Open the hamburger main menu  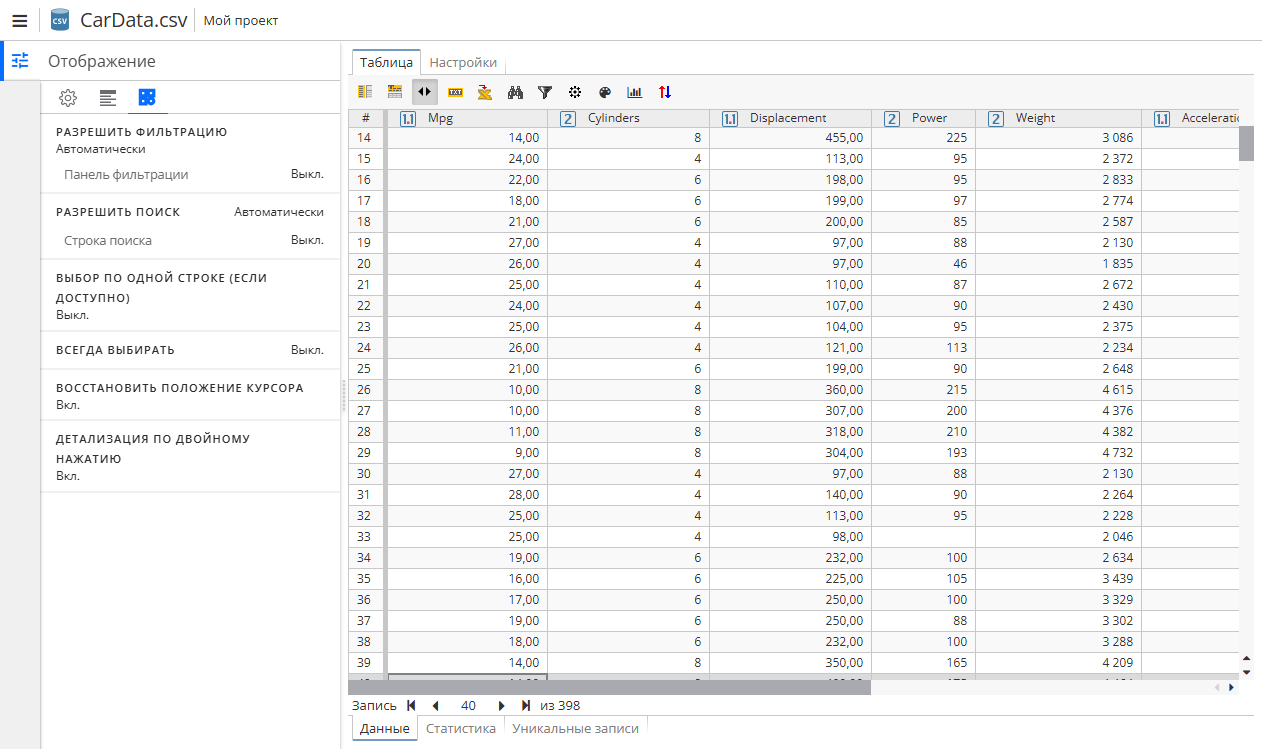tap(19, 20)
